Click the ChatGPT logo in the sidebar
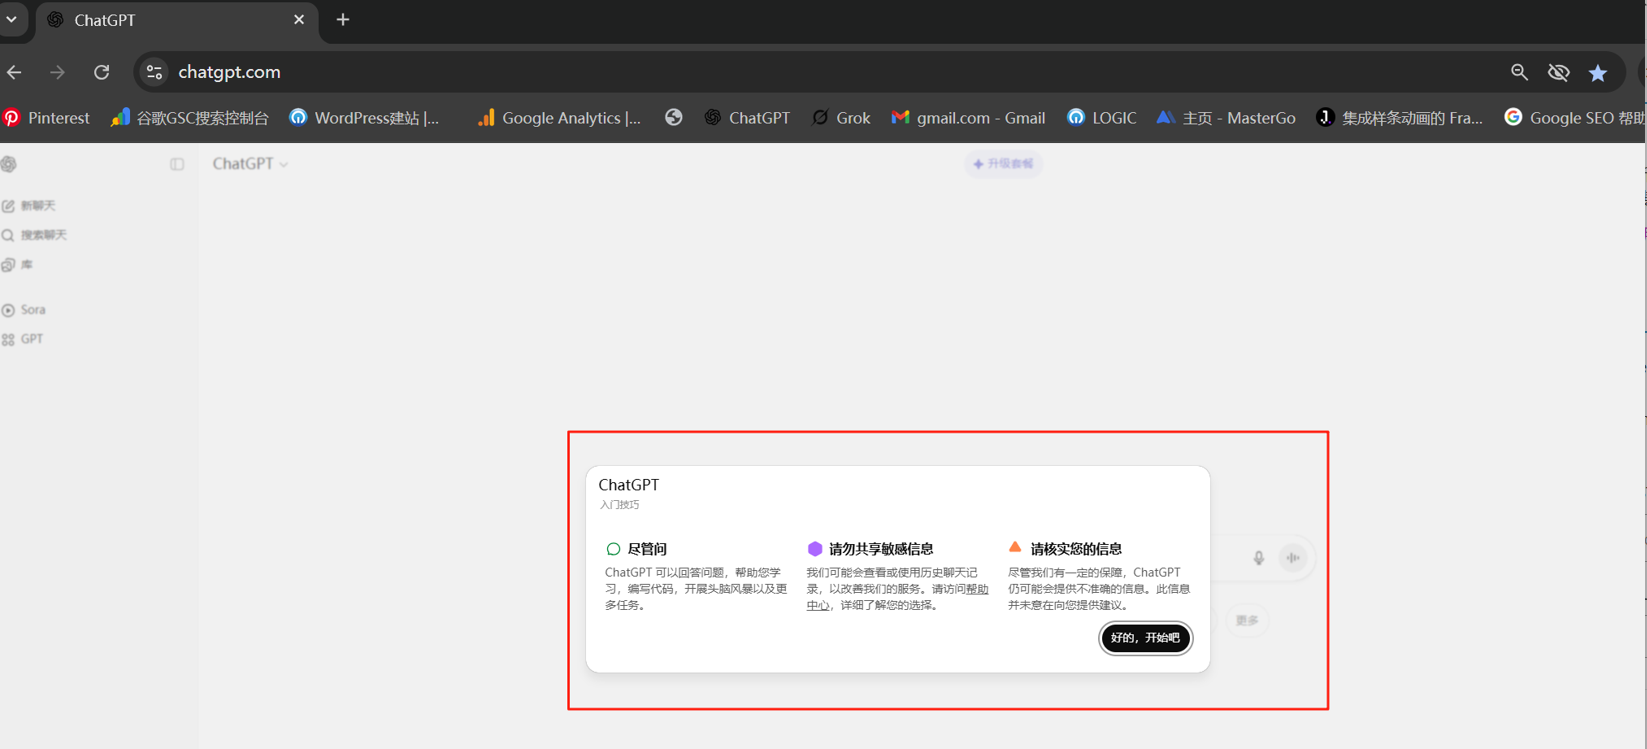 pyautogui.click(x=9, y=164)
